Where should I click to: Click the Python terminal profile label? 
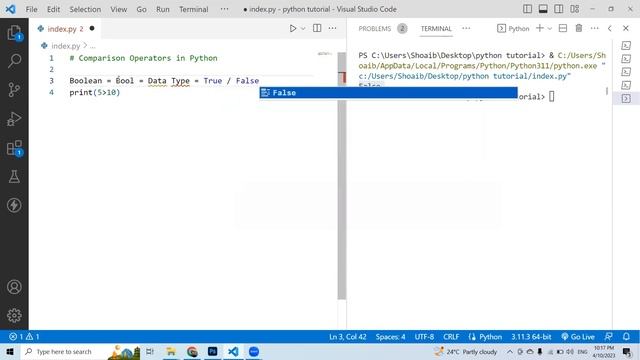[513, 29]
